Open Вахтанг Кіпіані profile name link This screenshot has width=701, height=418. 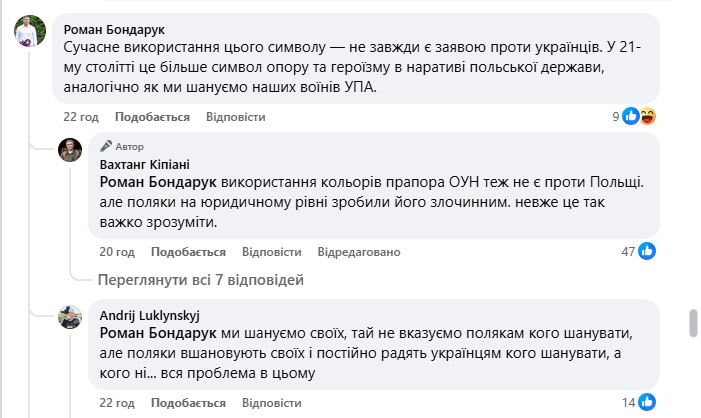click(x=144, y=164)
